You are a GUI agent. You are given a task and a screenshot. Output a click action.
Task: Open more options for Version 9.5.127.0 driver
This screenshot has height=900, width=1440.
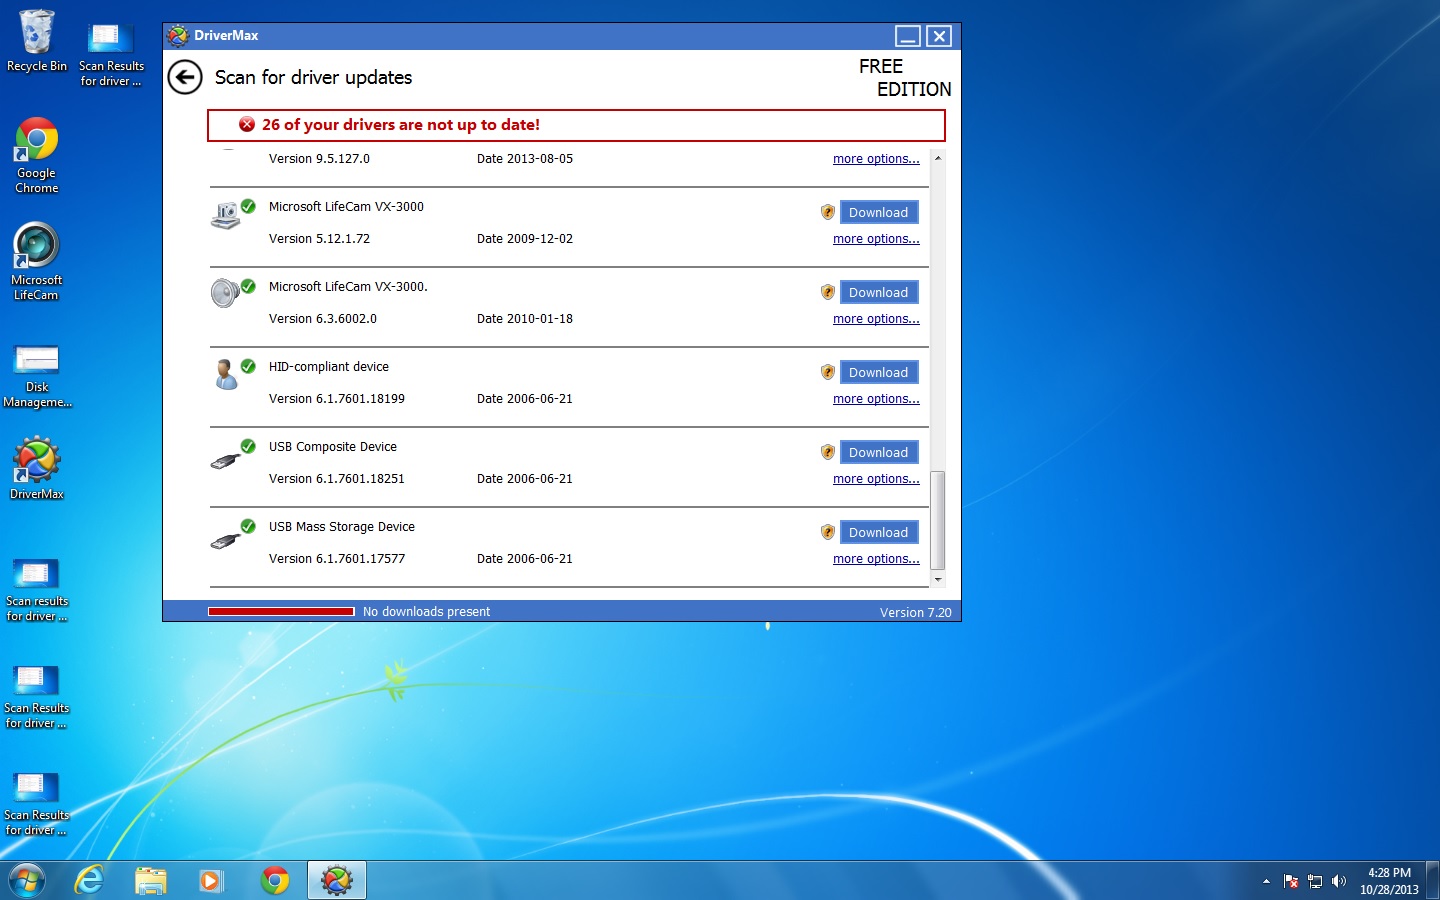876,159
